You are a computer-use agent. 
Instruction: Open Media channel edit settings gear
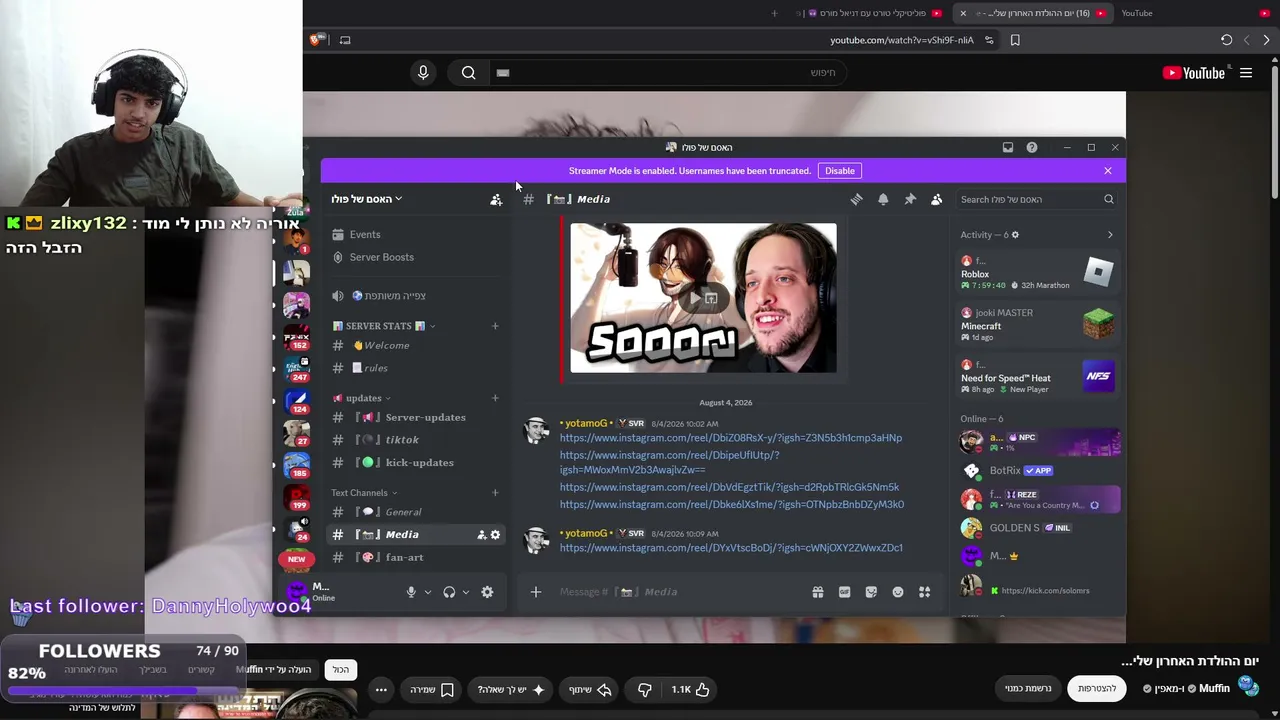click(x=495, y=535)
